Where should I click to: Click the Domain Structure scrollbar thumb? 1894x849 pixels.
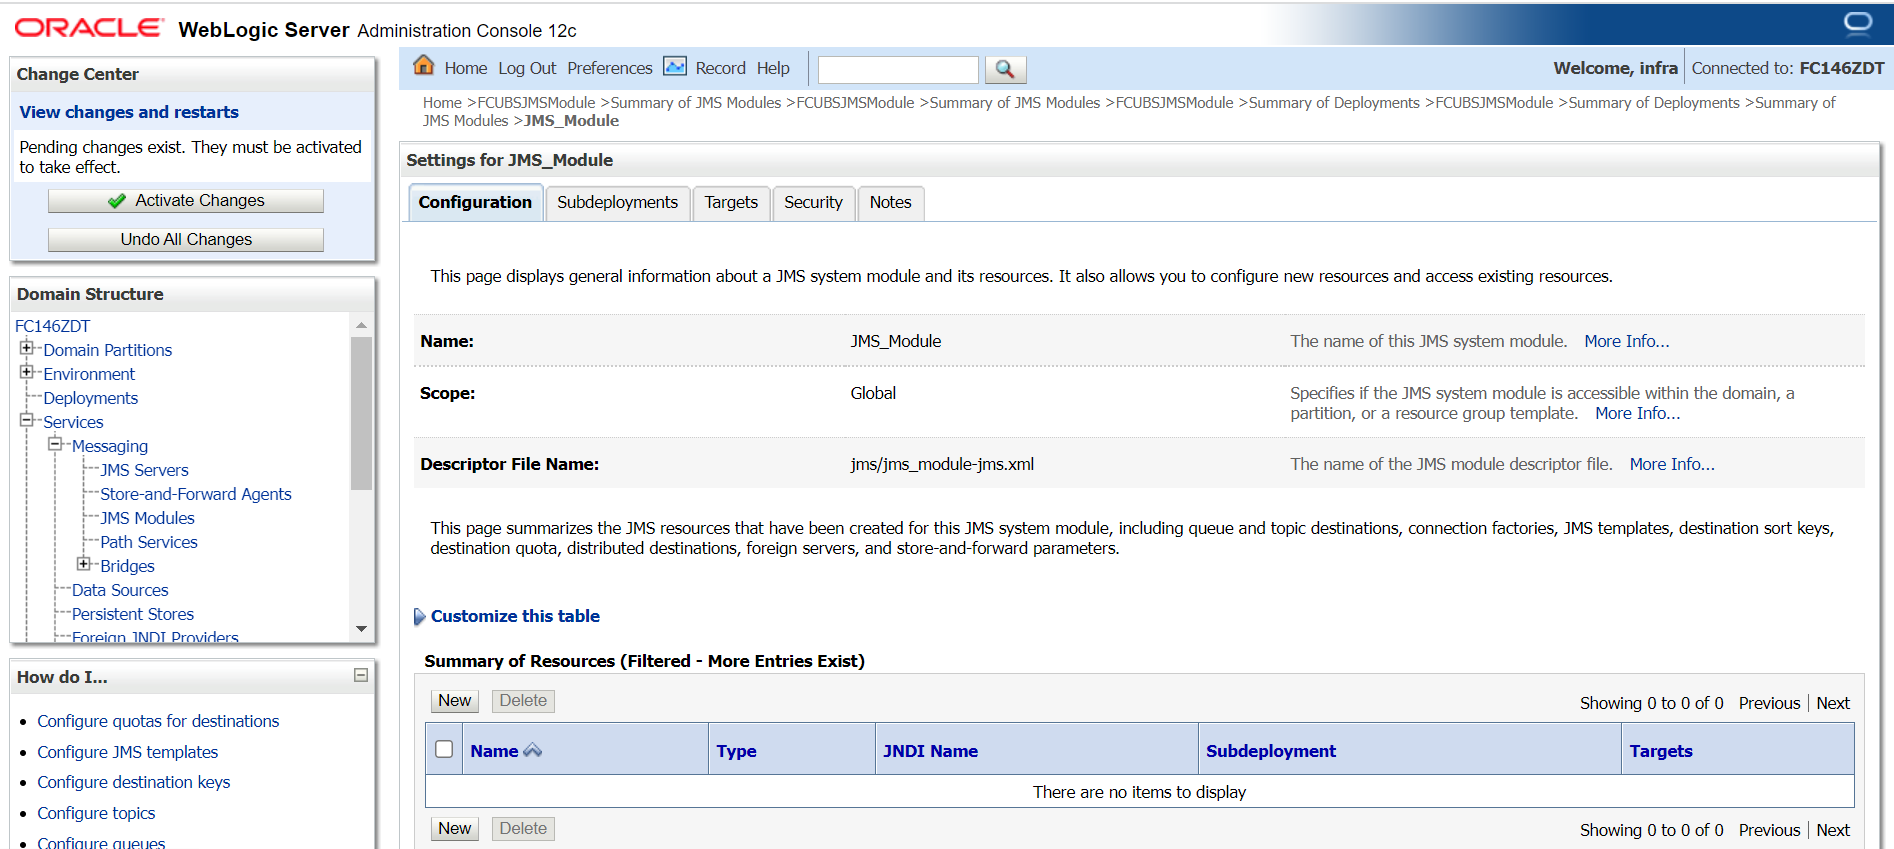361,413
